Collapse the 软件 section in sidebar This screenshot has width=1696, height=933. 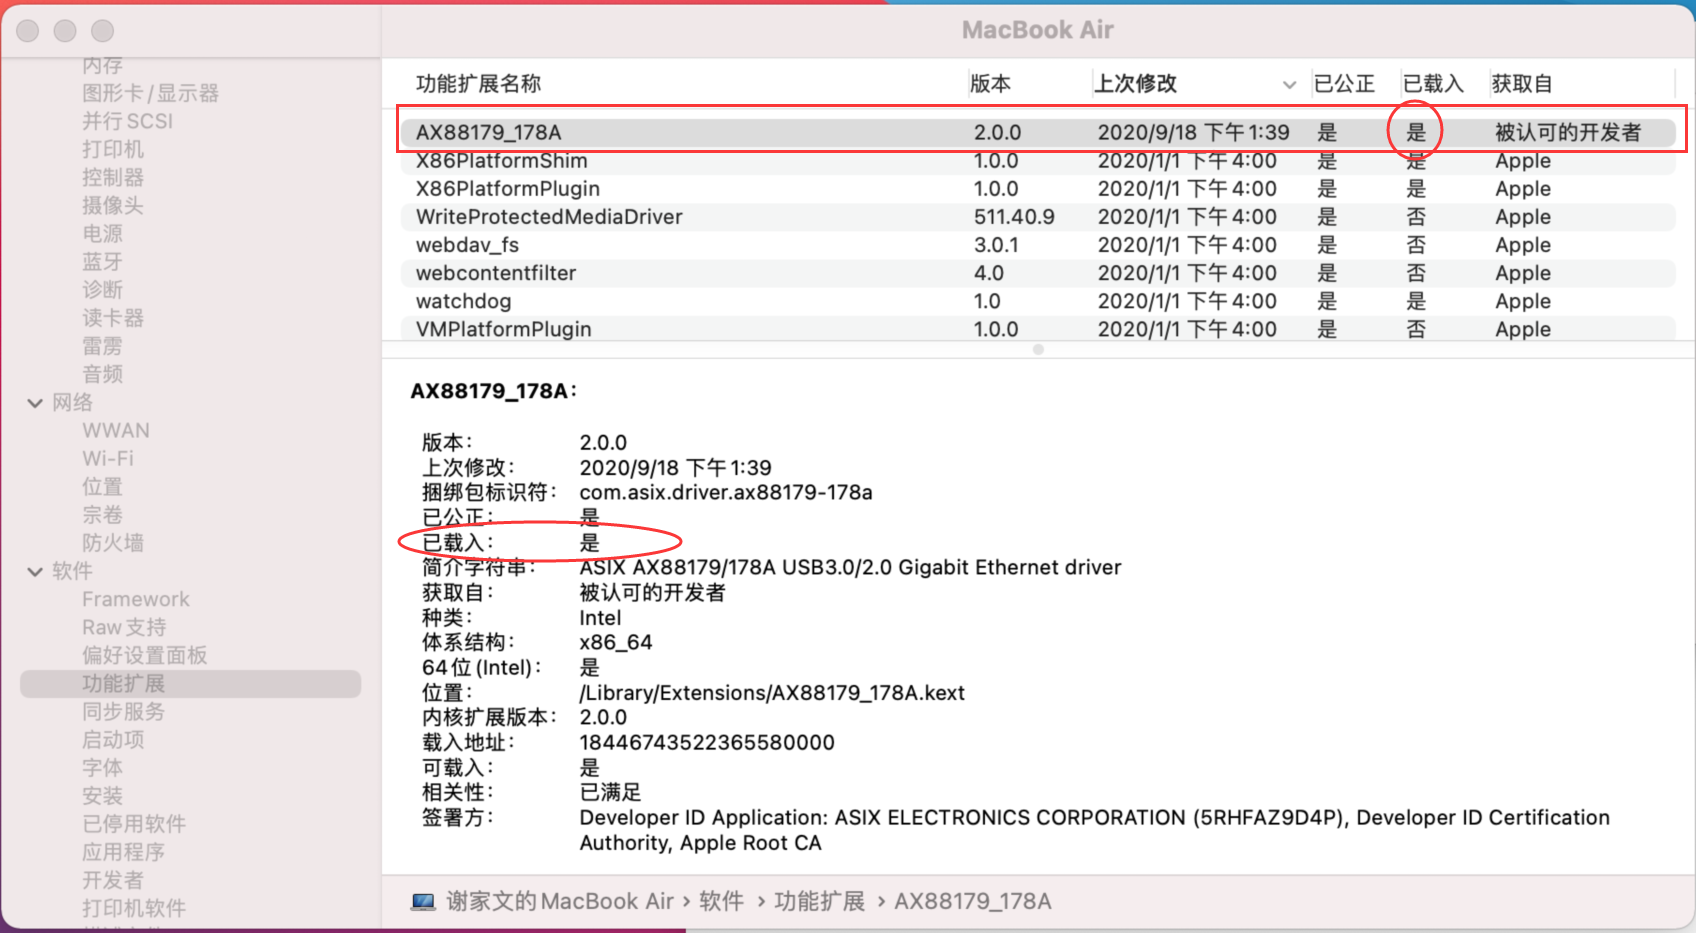(35, 572)
